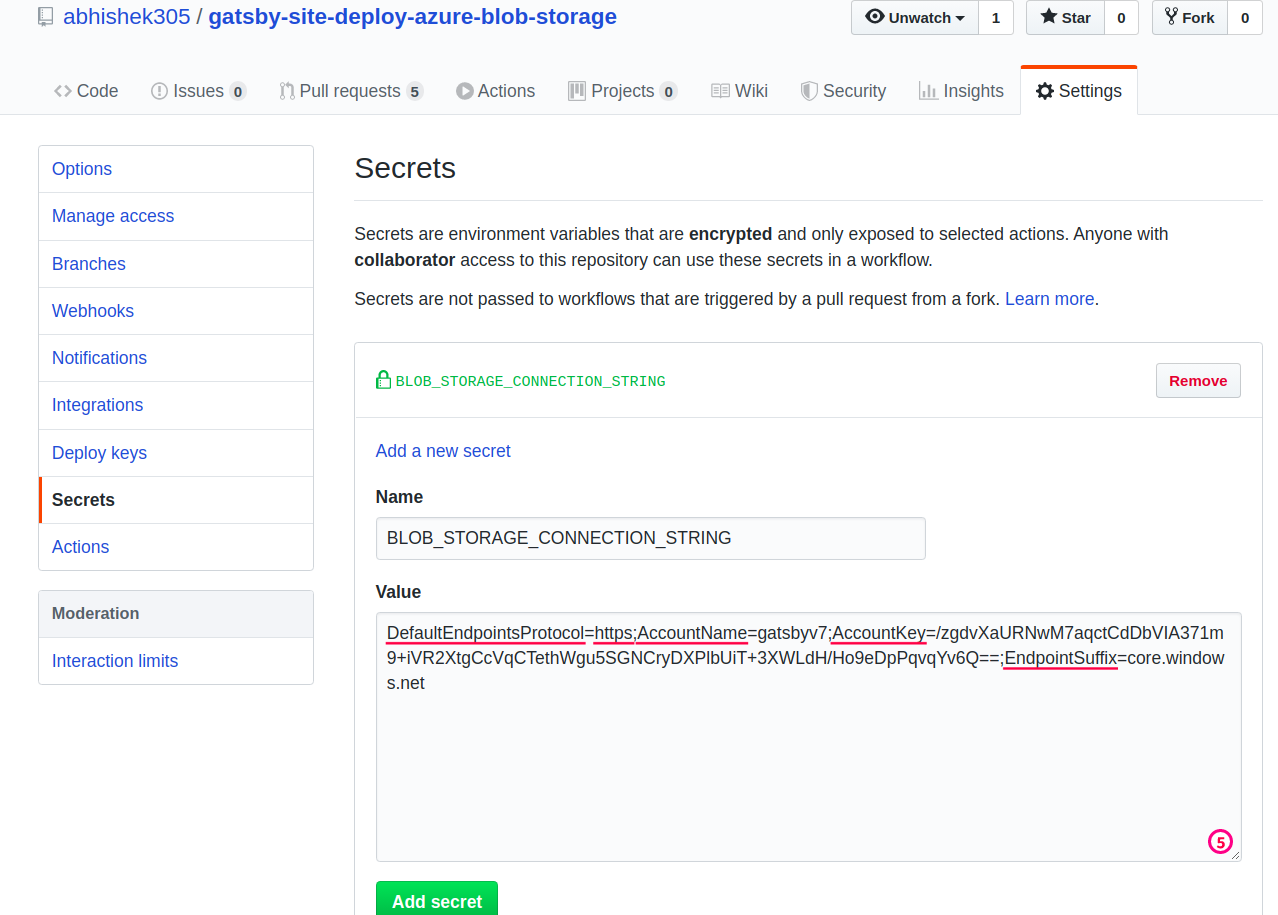Go to the Pull requests tab
Screen dimensions: 1278x915
click(x=351, y=91)
